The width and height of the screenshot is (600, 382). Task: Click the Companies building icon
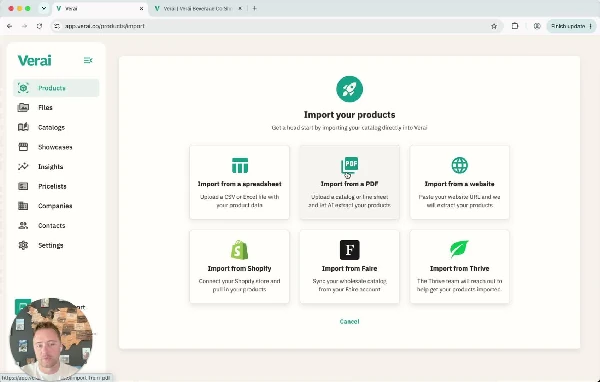pyautogui.click(x=23, y=206)
